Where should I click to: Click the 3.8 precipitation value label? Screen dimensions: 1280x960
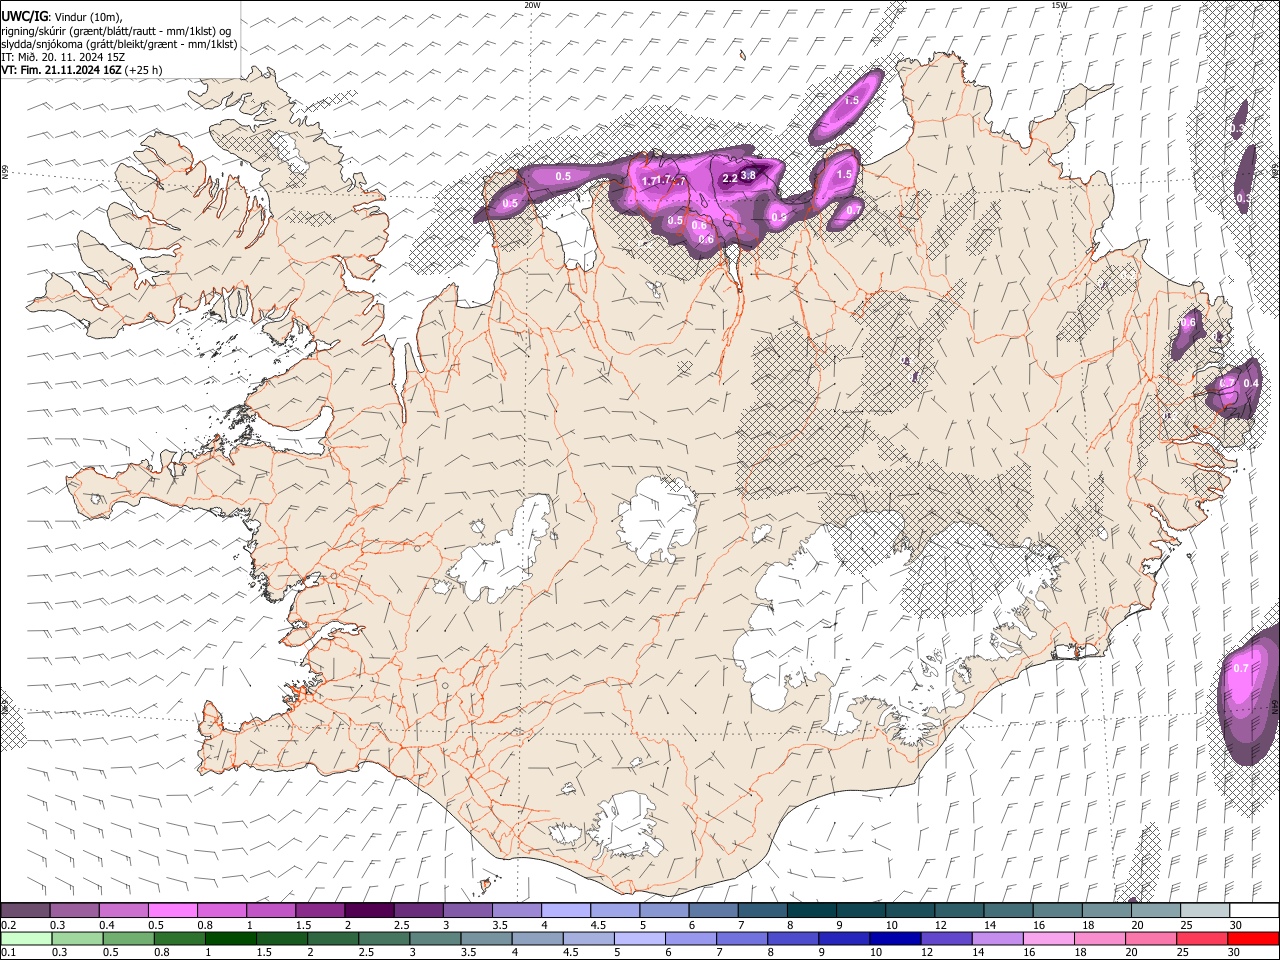coord(748,175)
